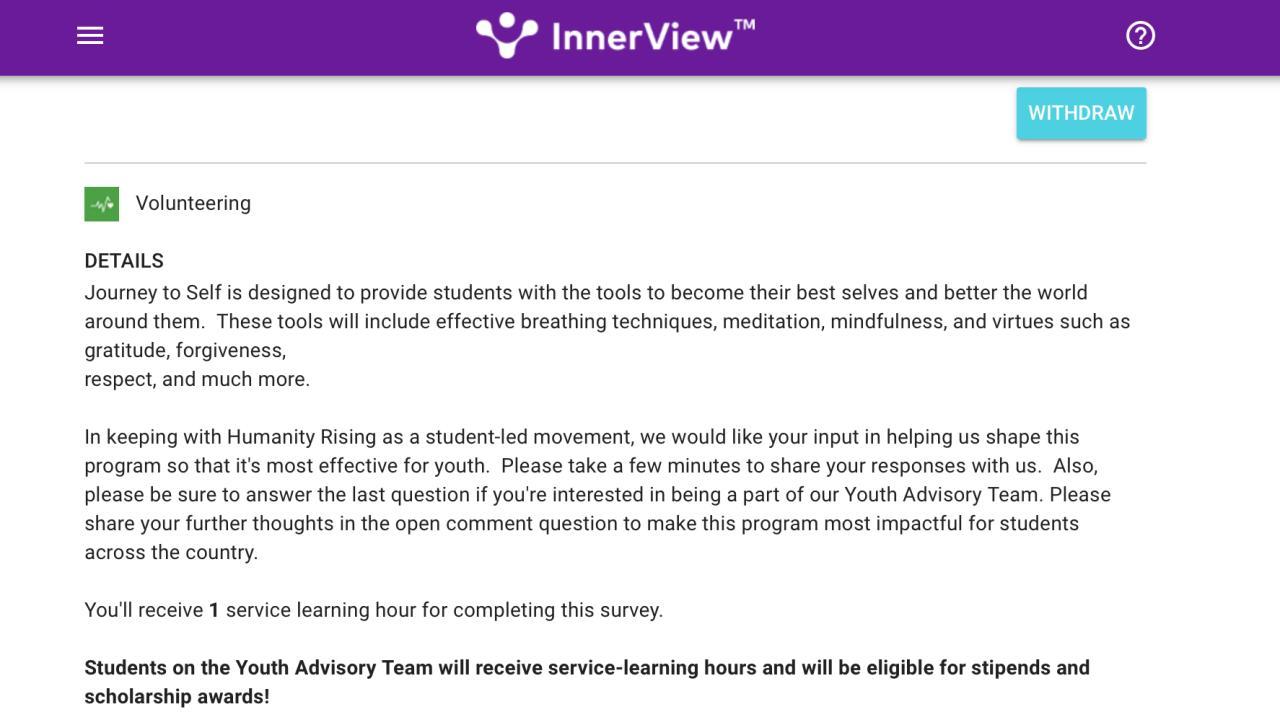The height and width of the screenshot is (725, 1280).
Task: Click the line starting "Journey to Self"
Action: (x=585, y=293)
